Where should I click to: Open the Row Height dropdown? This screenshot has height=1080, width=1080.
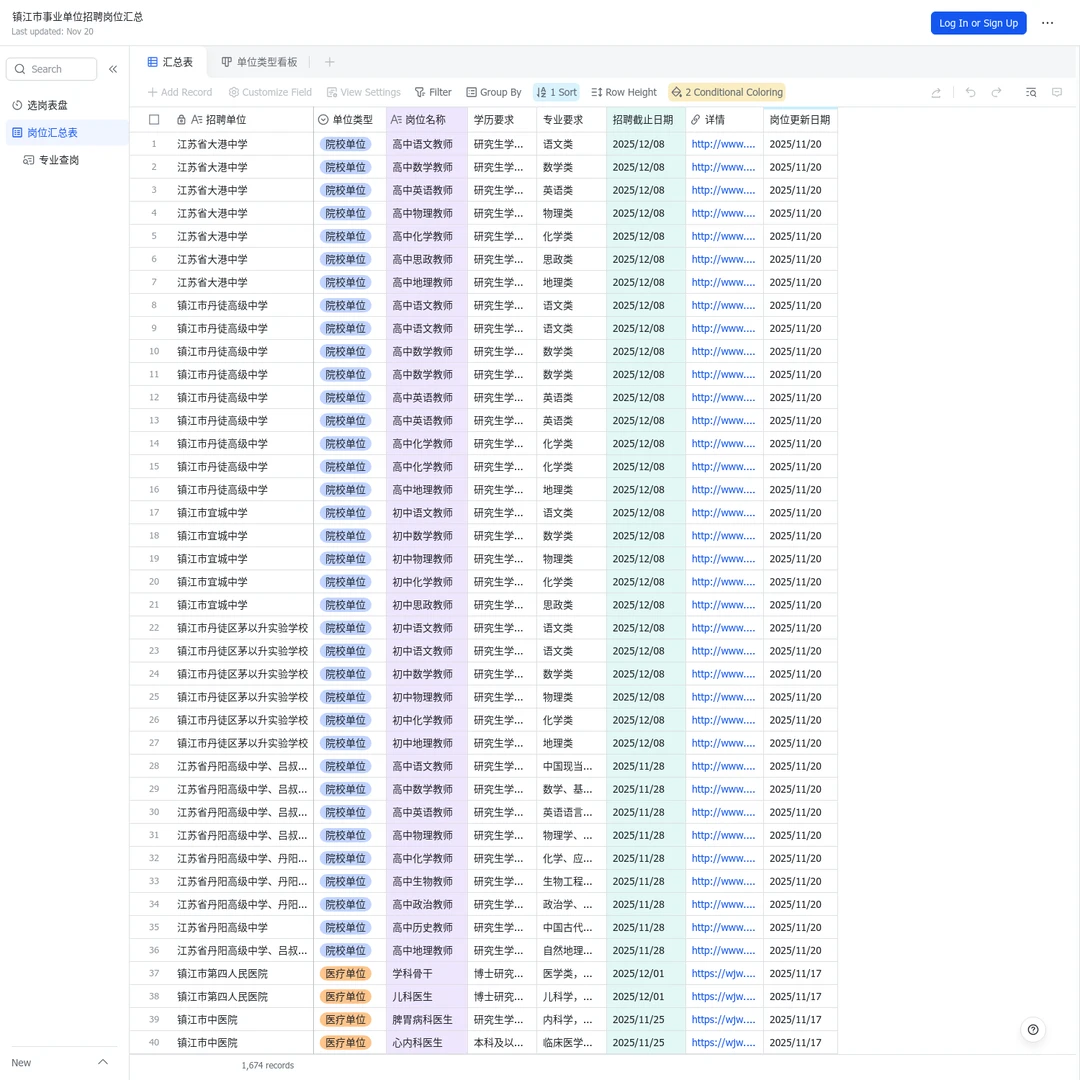coord(624,92)
